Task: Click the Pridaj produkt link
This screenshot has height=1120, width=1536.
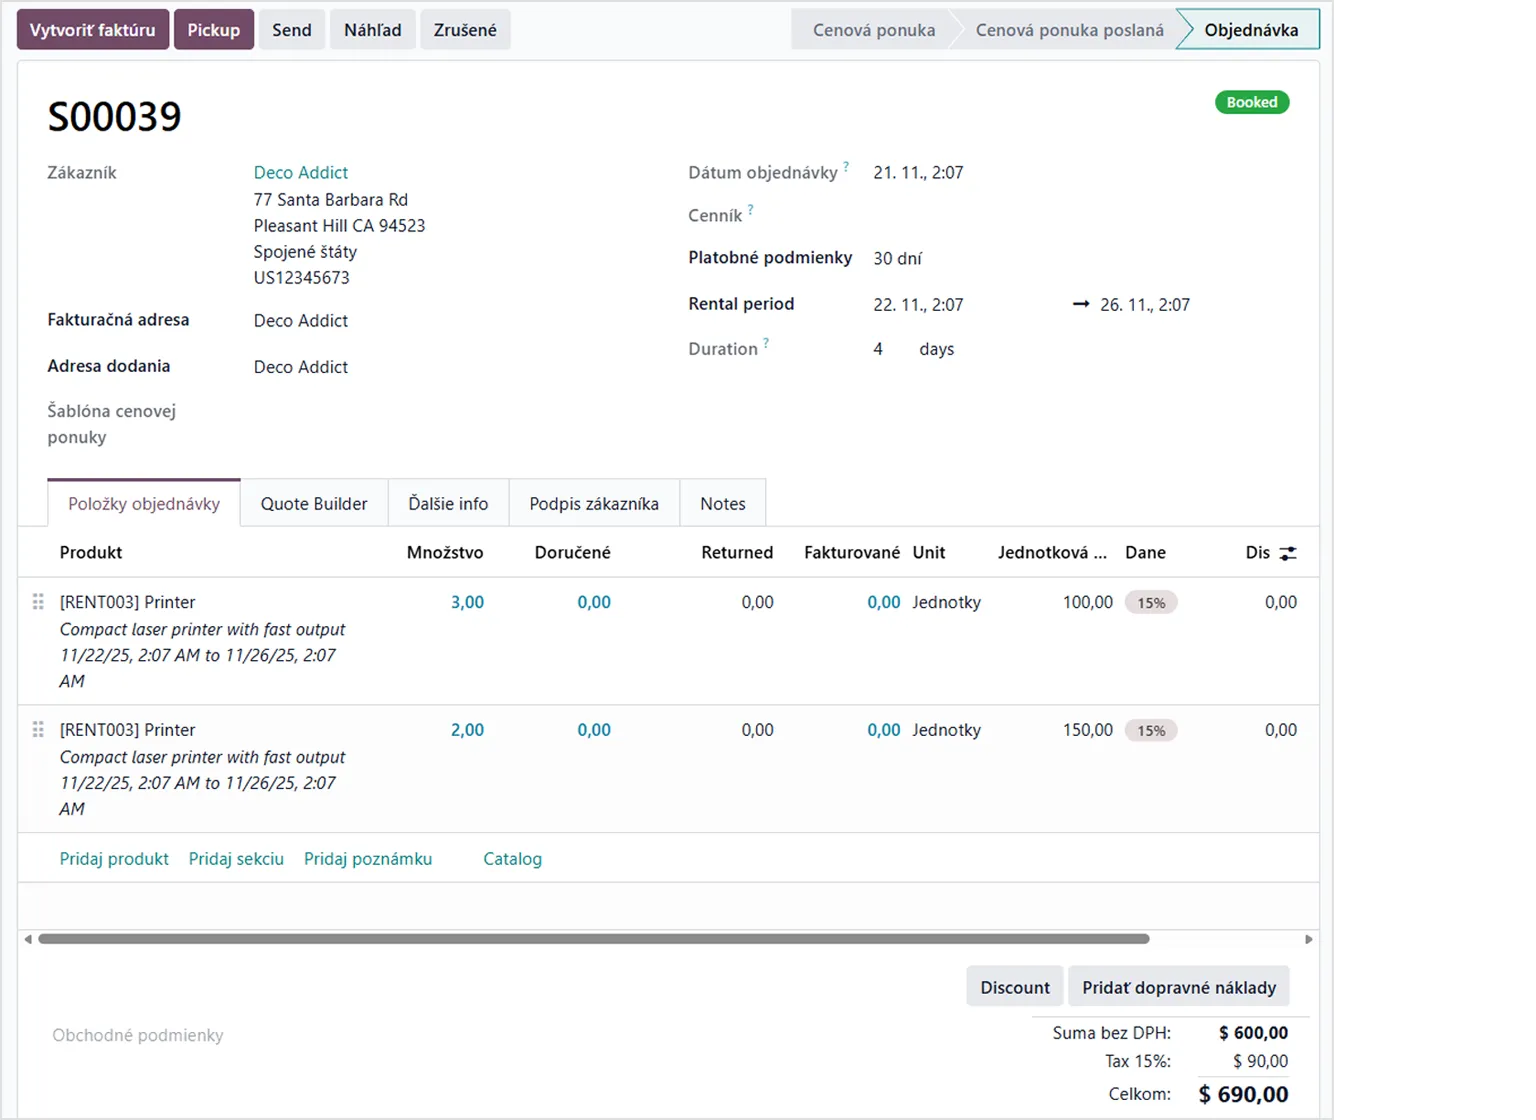Action: [114, 859]
